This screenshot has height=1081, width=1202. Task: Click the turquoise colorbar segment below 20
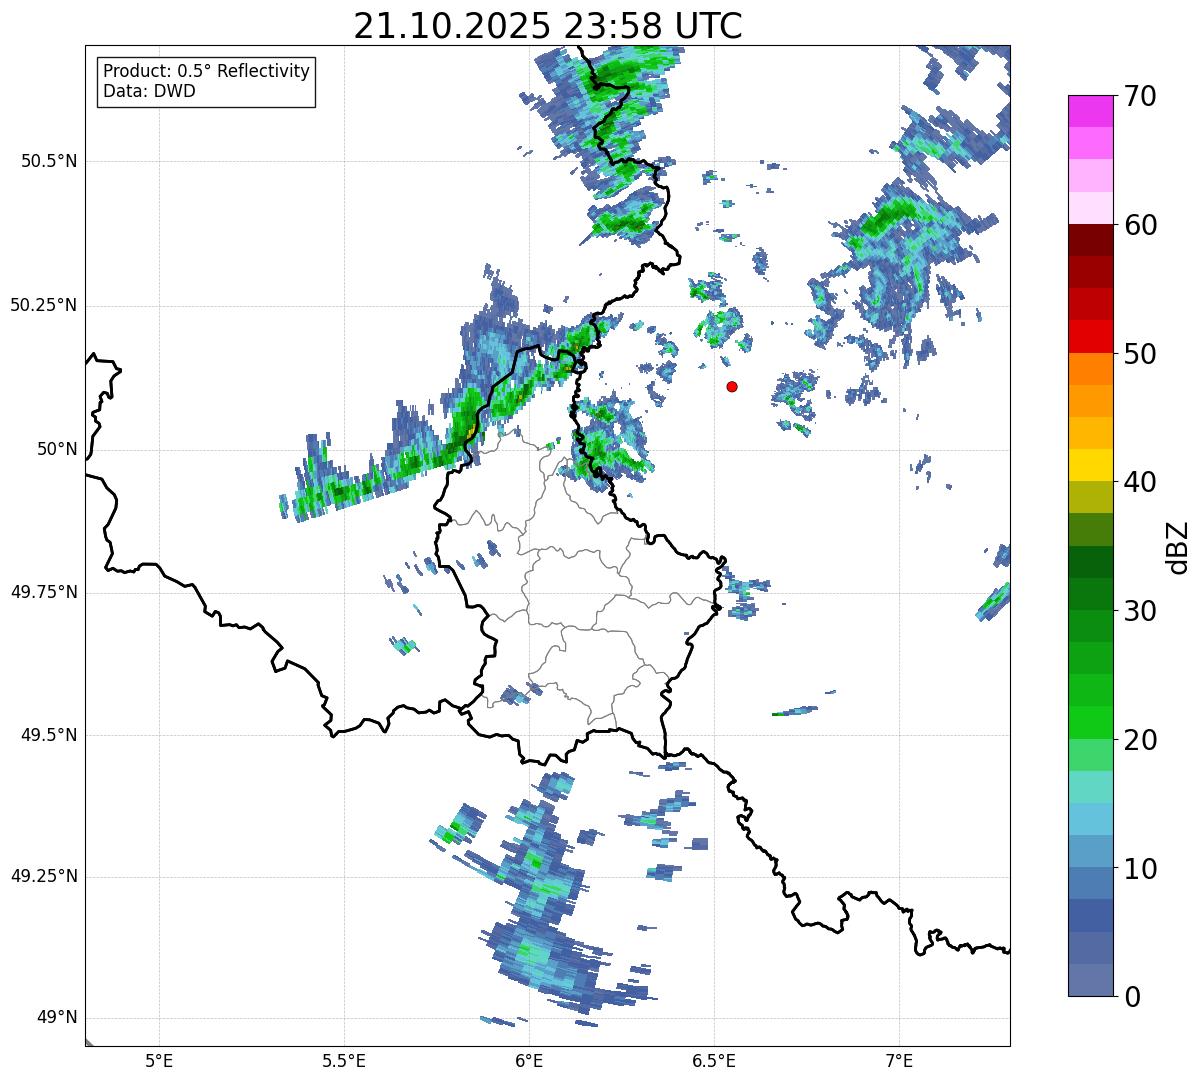[1091, 787]
